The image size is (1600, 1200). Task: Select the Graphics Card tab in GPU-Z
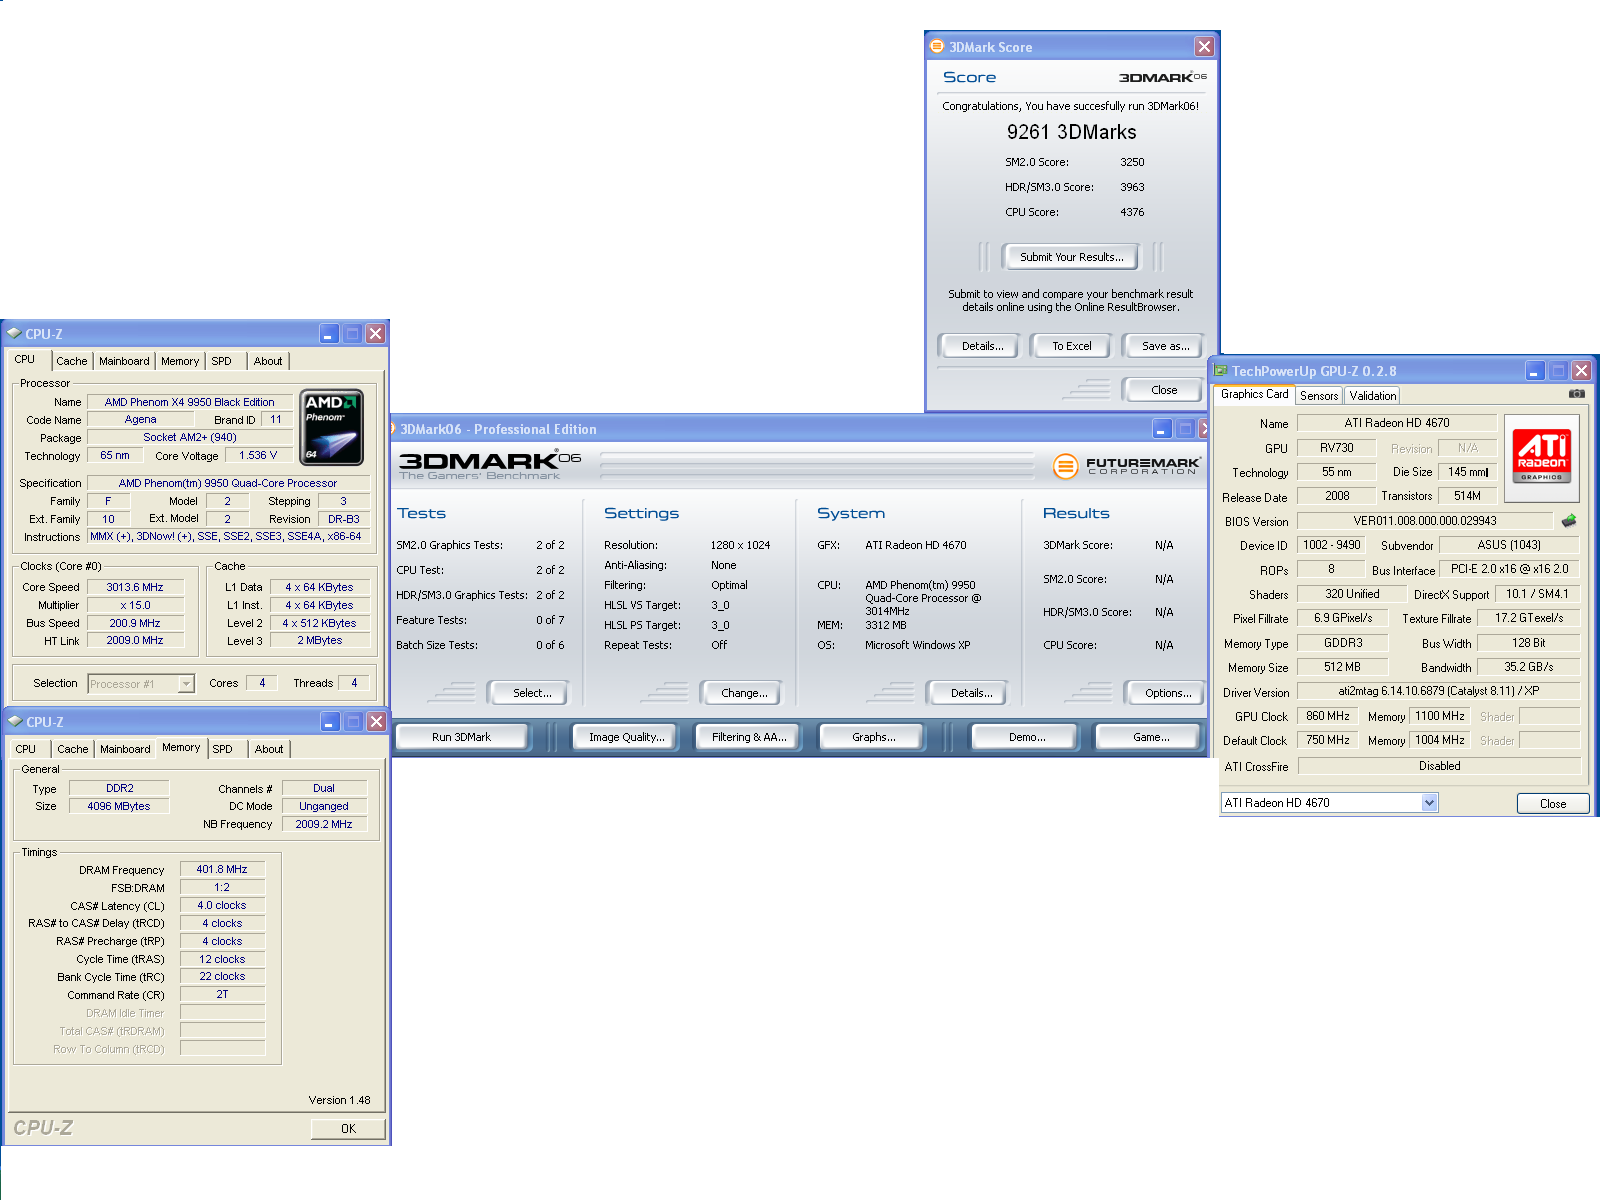pyautogui.click(x=1254, y=394)
